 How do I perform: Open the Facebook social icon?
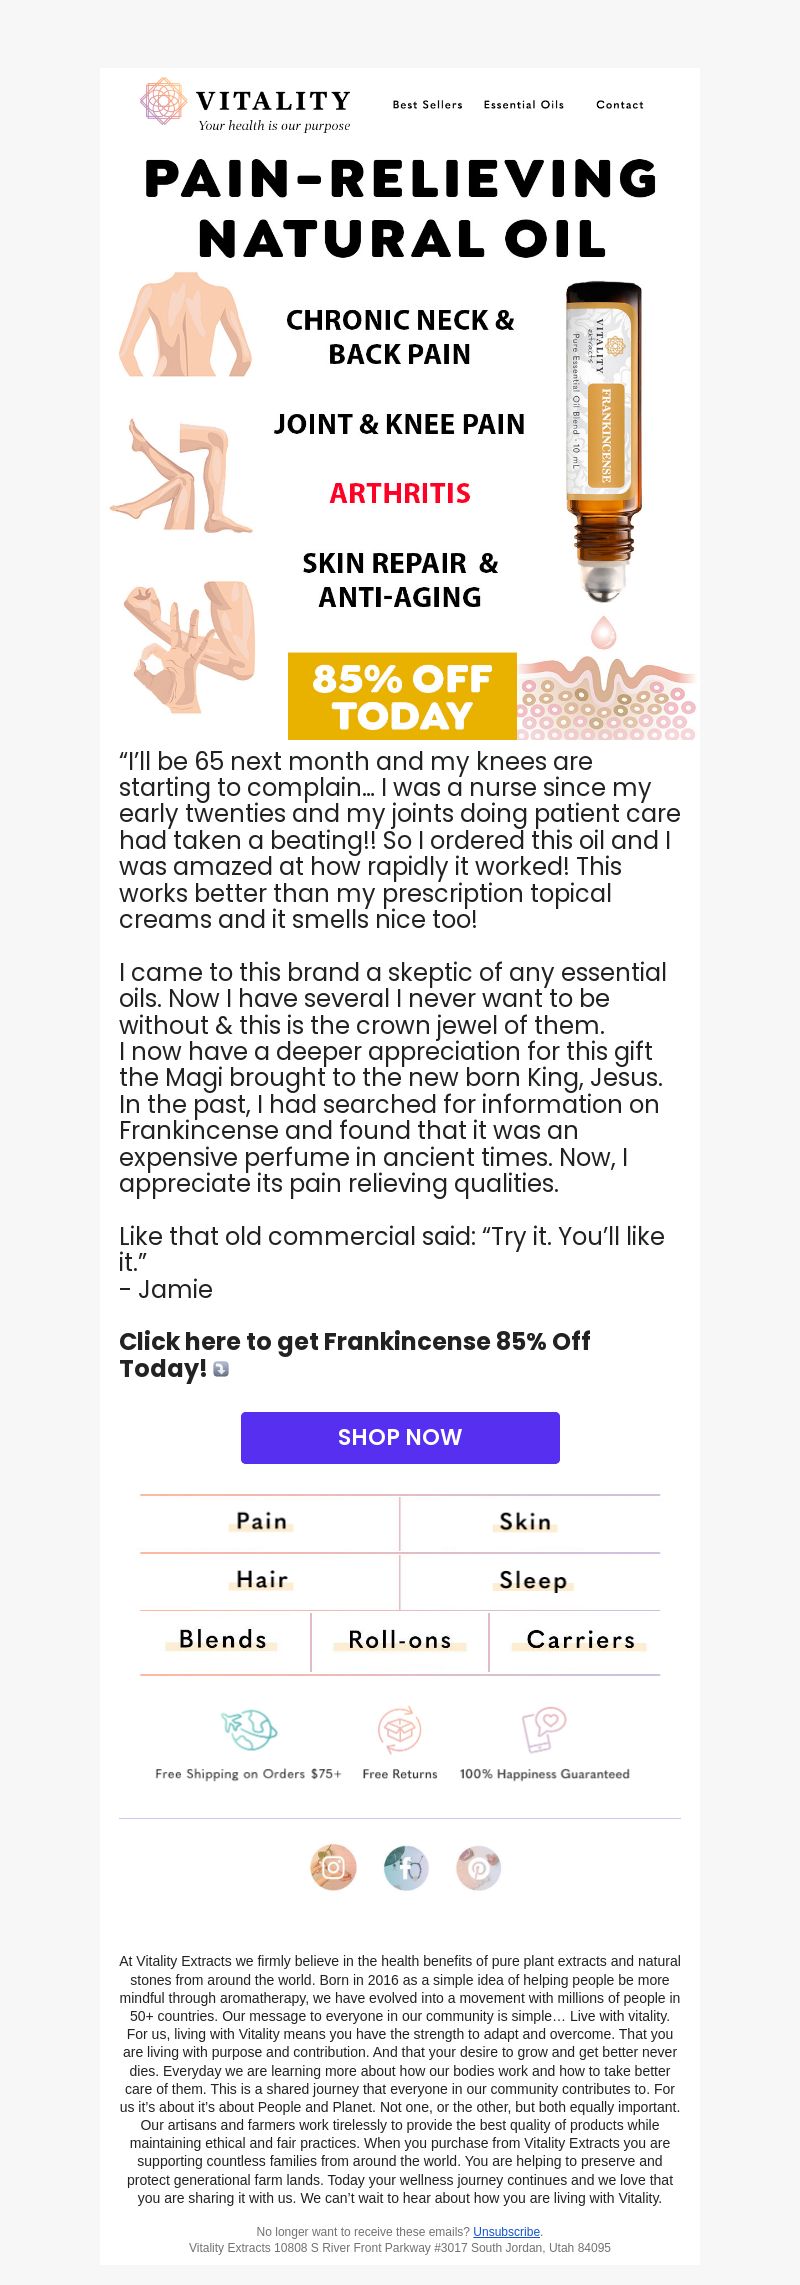406,1867
